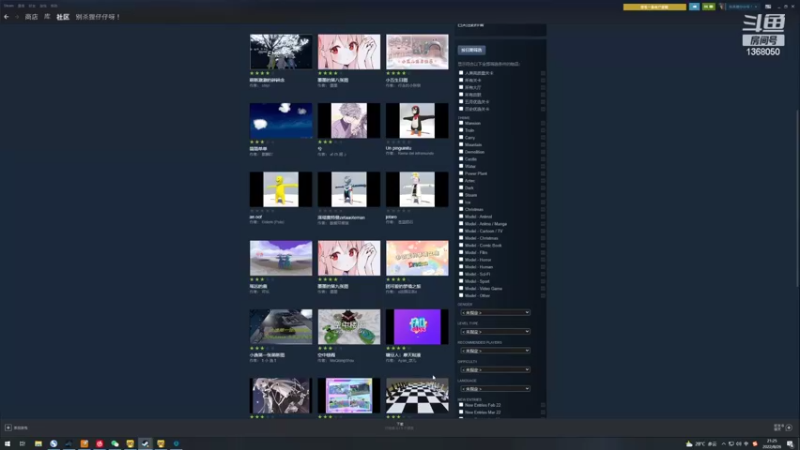Open the purple Fall Guys thumbnail

(x=417, y=327)
